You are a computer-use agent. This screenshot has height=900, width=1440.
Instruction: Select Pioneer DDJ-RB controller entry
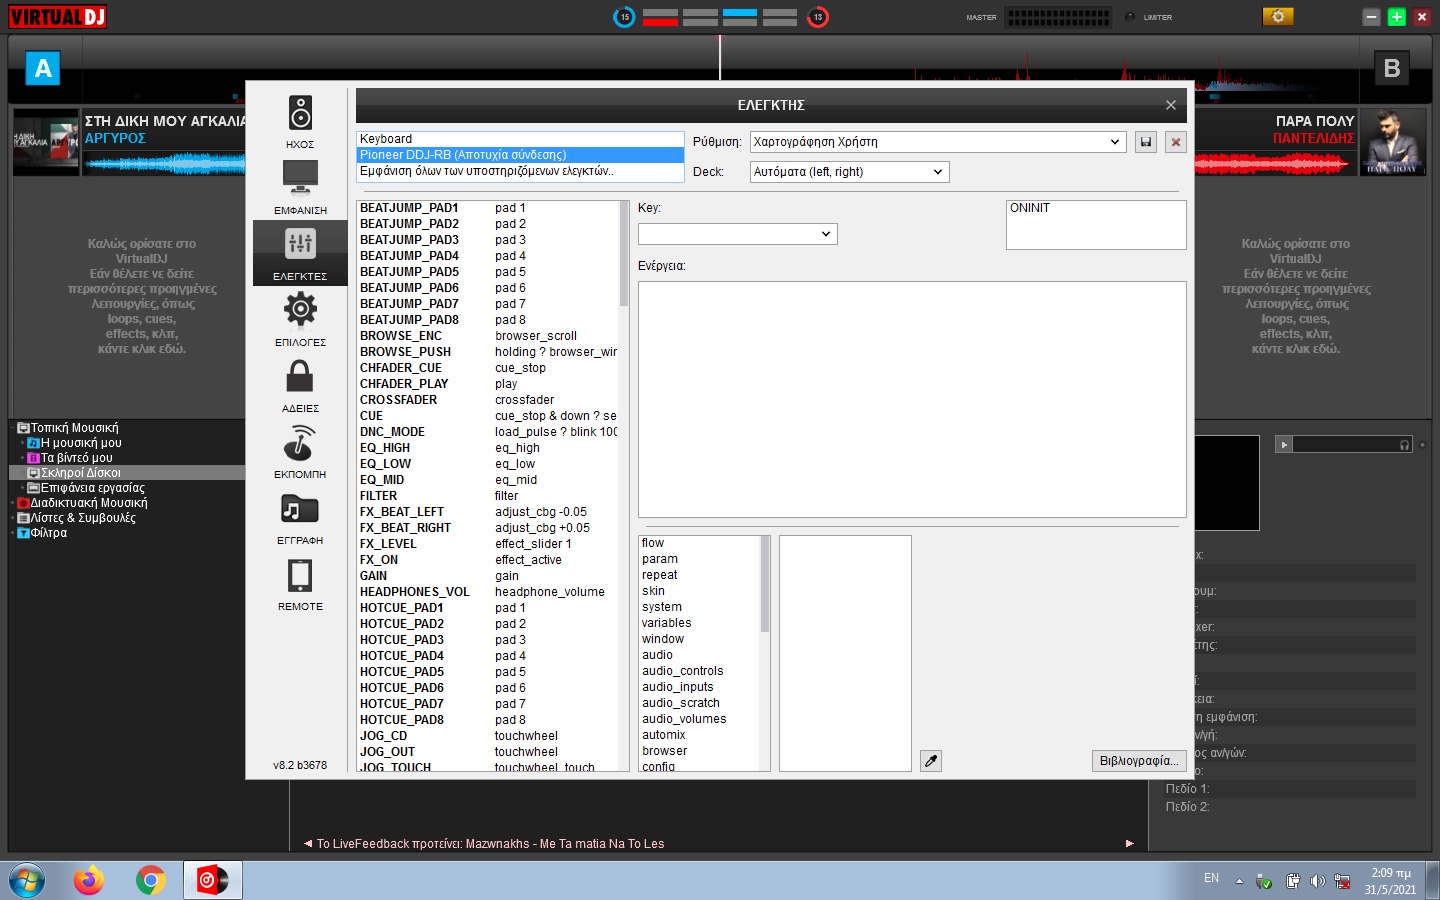point(520,155)
